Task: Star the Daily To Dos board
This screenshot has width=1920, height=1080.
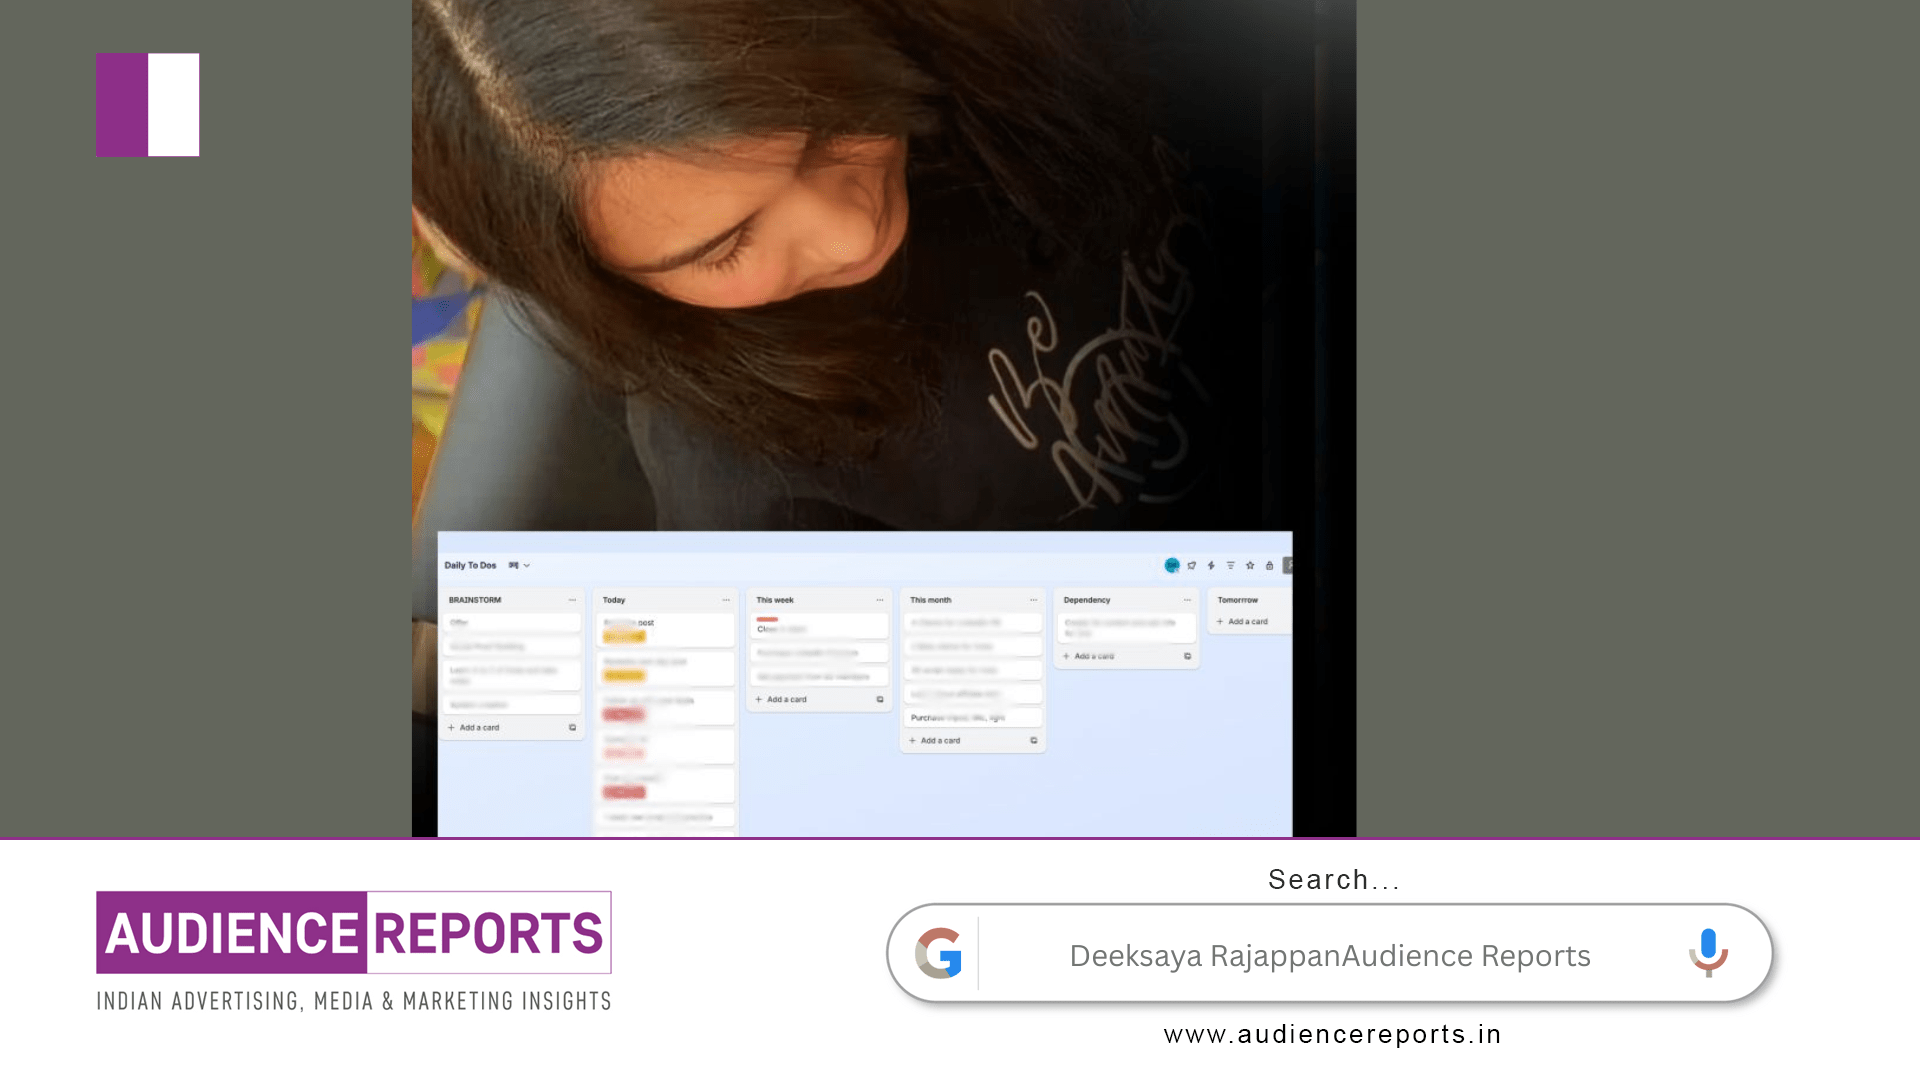Action: point(1250,565)
